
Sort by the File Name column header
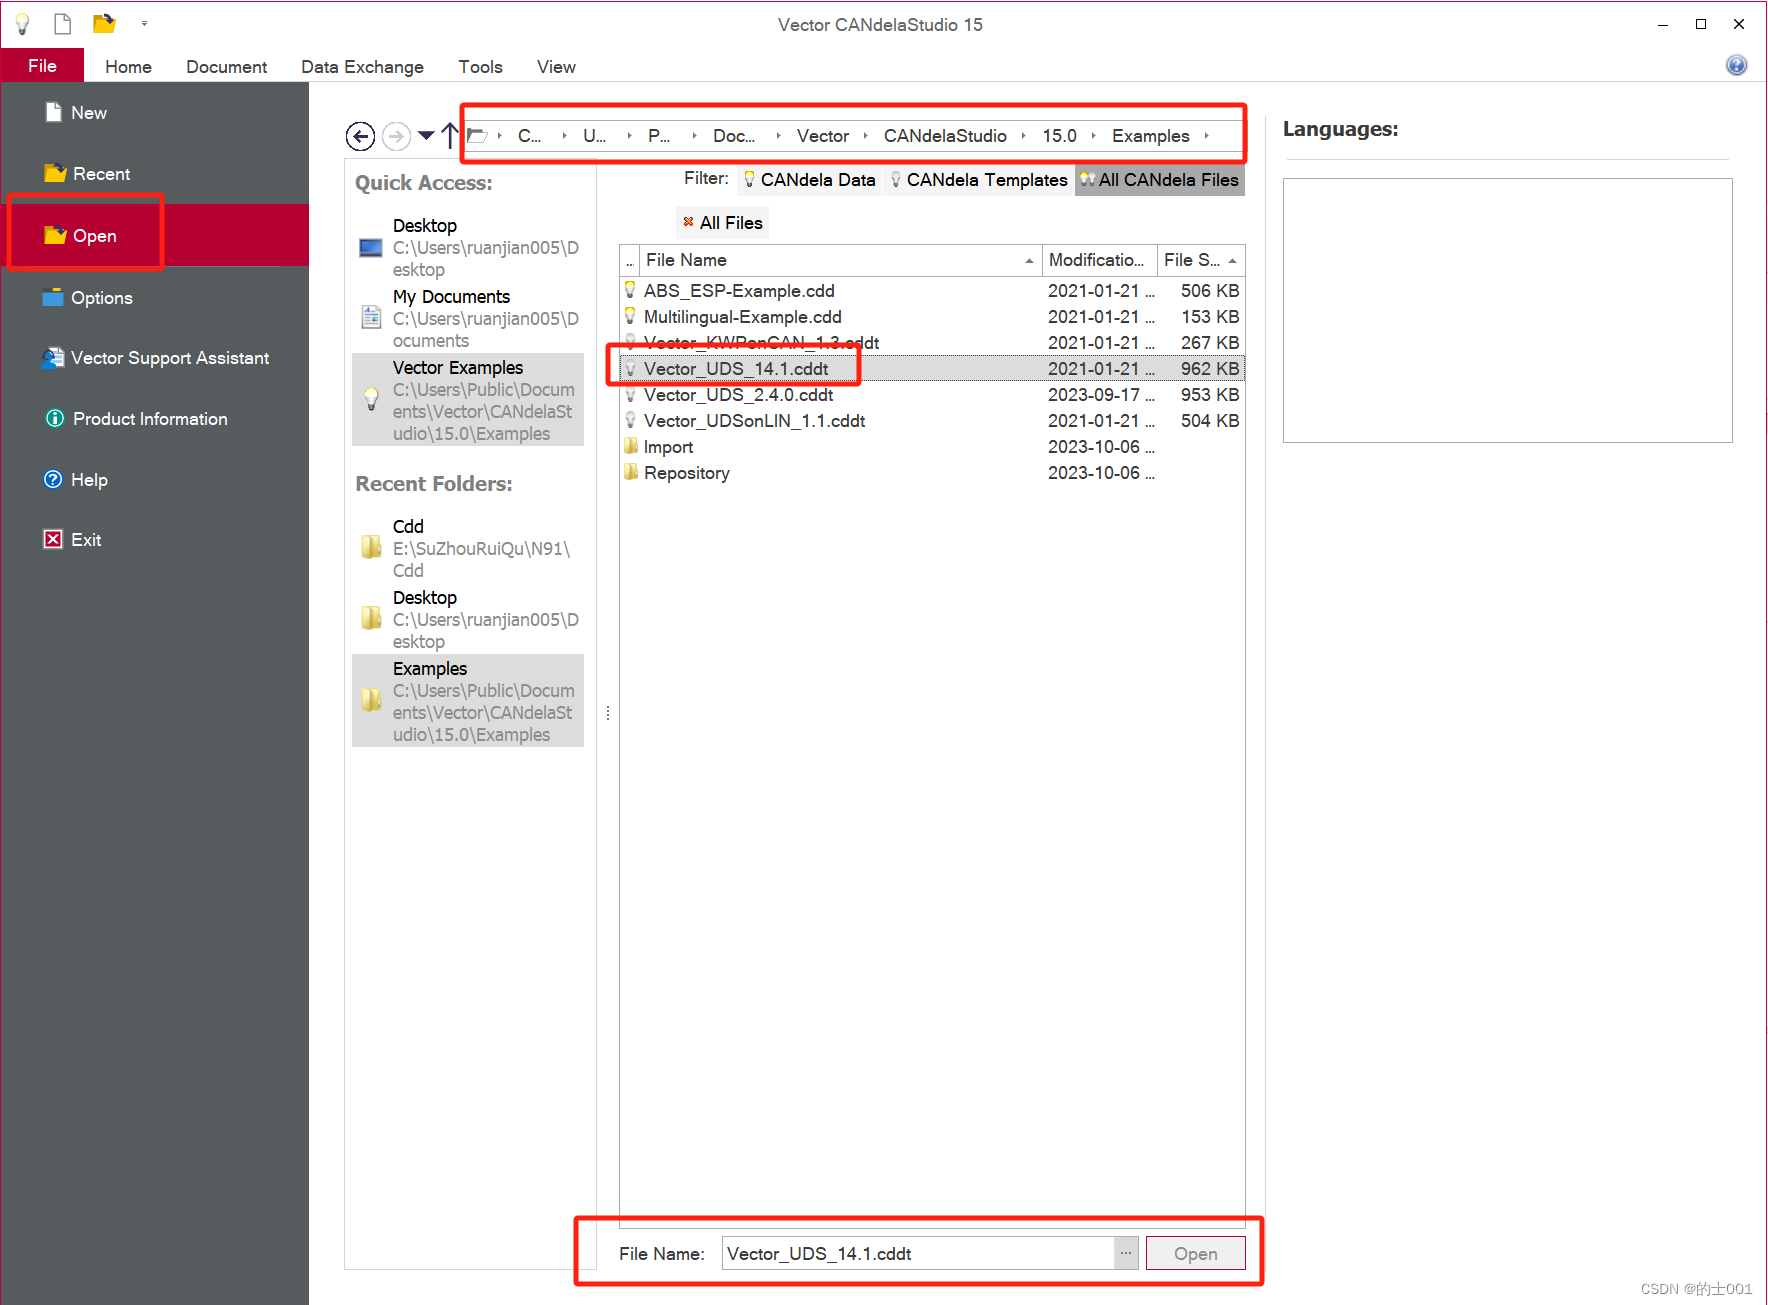[839, 260]
